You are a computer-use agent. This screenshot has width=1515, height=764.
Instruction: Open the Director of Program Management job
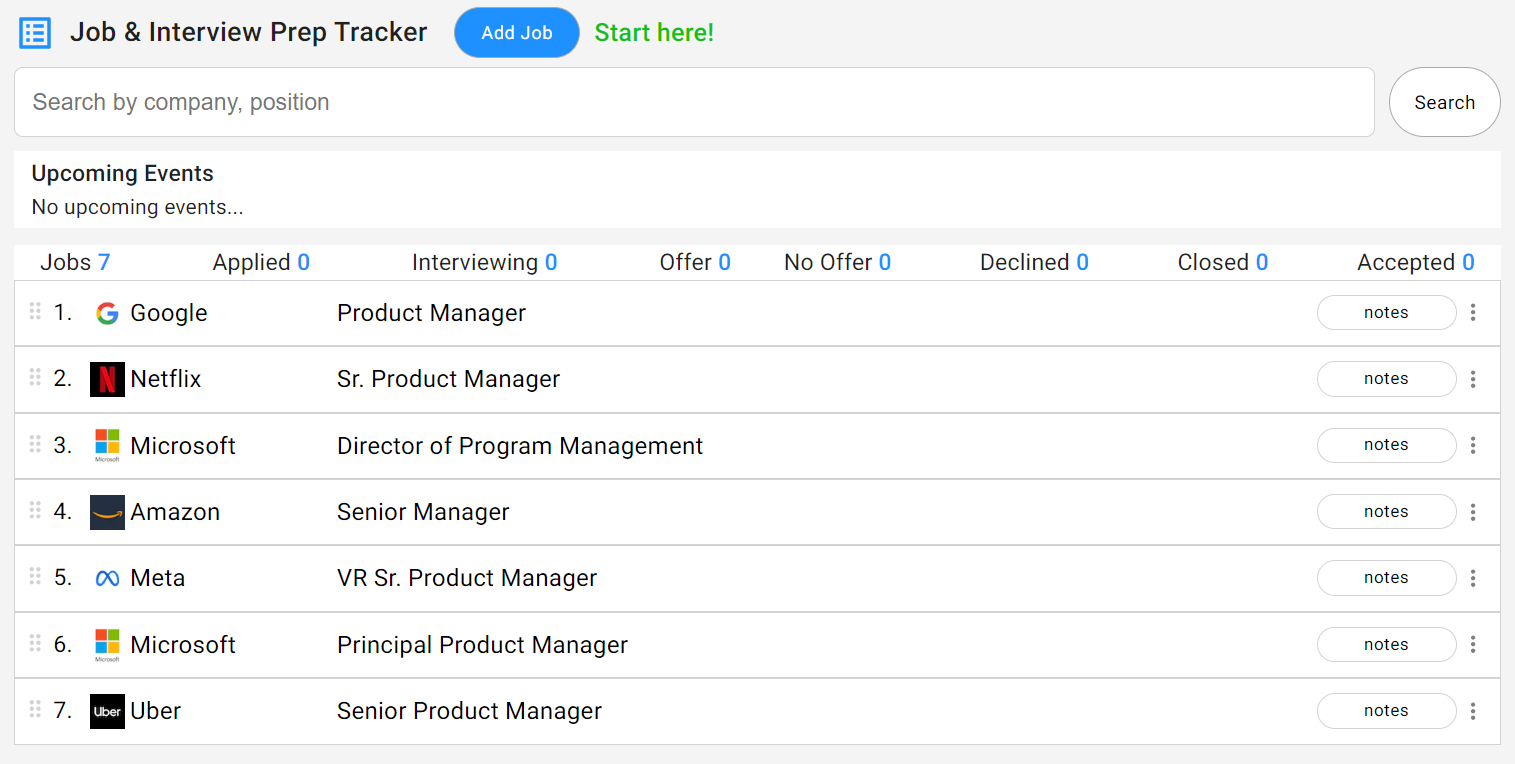click(x=520, y=446)
